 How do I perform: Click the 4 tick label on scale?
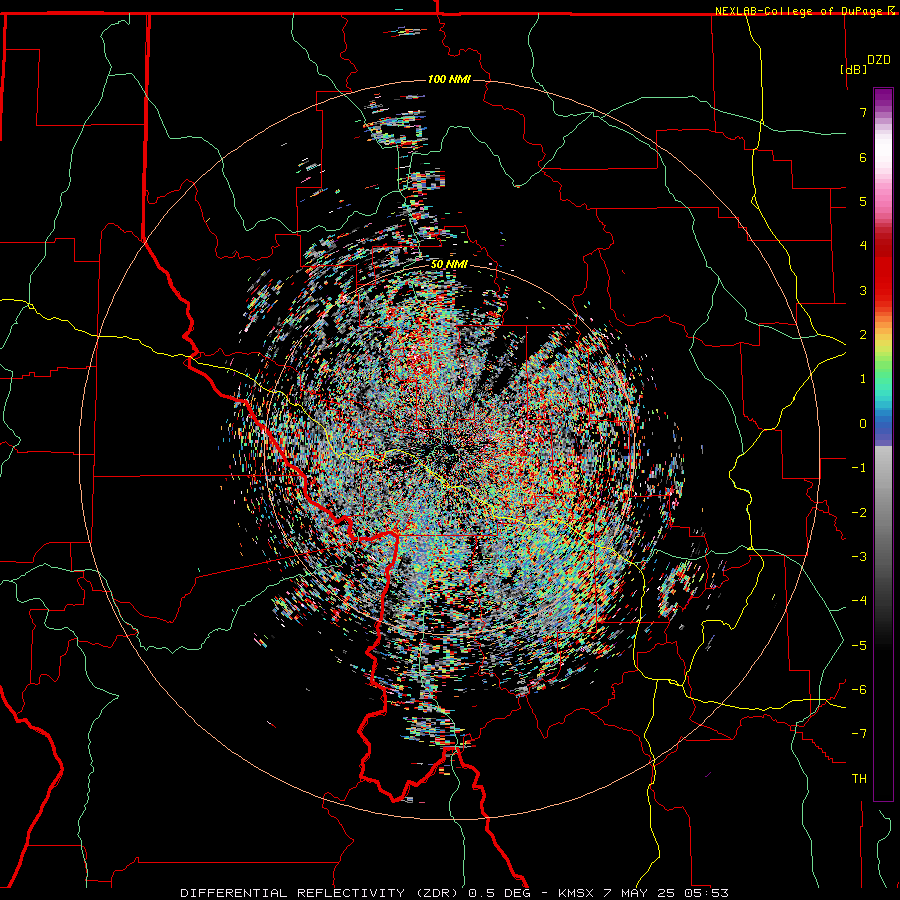point(863,246)
